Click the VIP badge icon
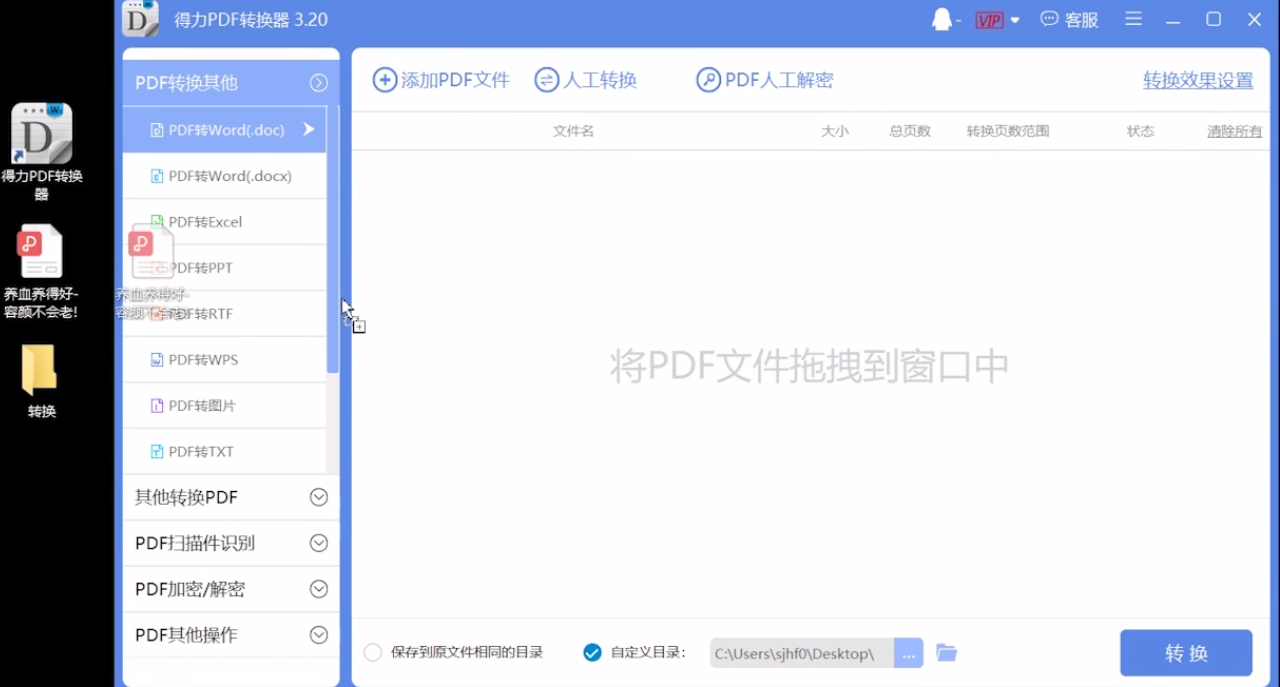Image resolution: width=1280 pixels, height=687 pixels. pyautogui.click(x=990, y=20)
